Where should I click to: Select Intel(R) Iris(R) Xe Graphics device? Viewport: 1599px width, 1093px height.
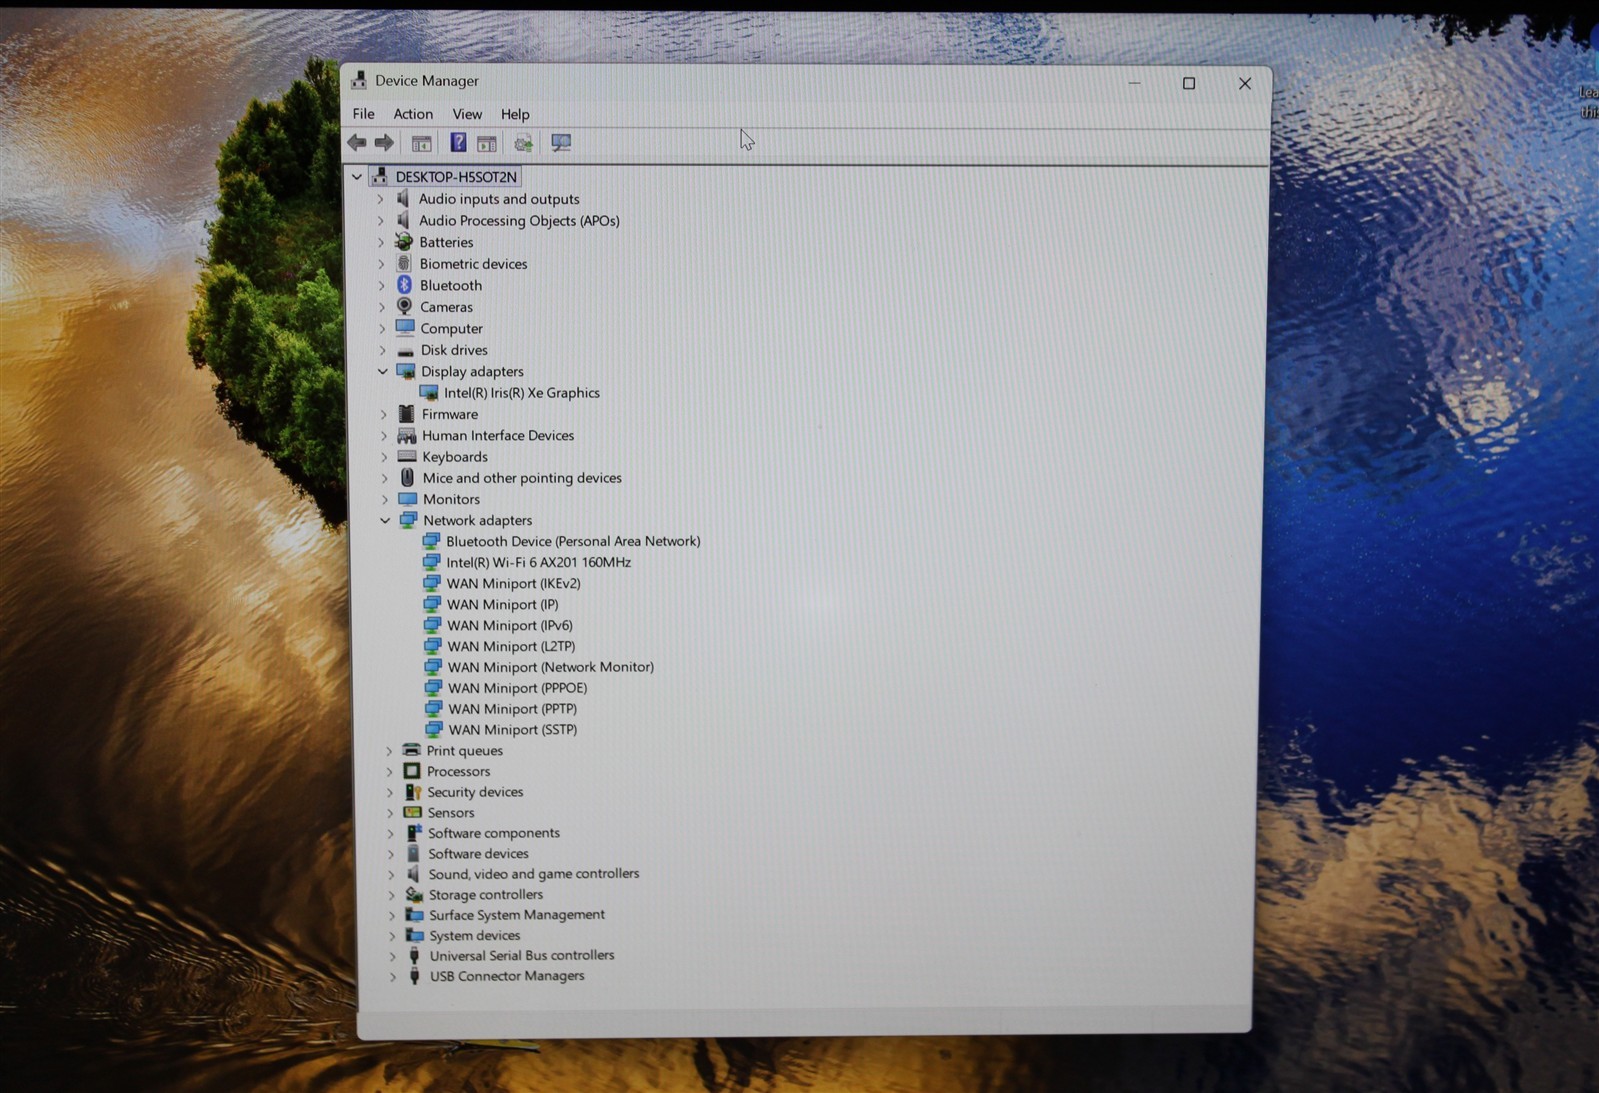tap(522, 393)
